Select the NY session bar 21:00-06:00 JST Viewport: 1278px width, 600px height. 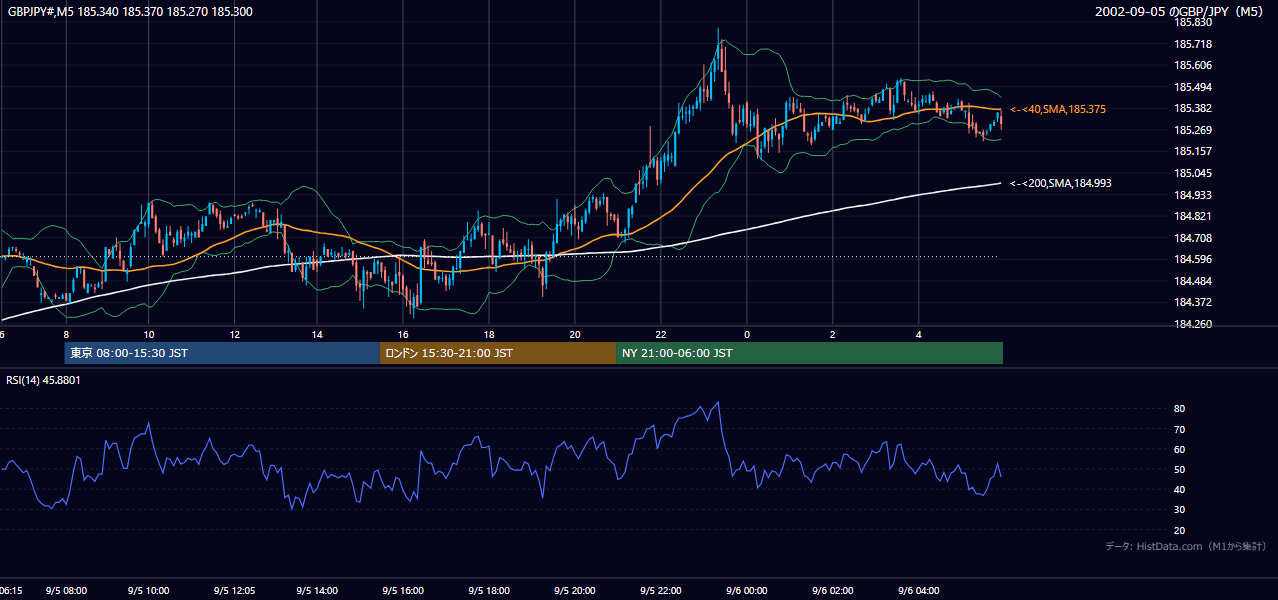click(809, 353)
